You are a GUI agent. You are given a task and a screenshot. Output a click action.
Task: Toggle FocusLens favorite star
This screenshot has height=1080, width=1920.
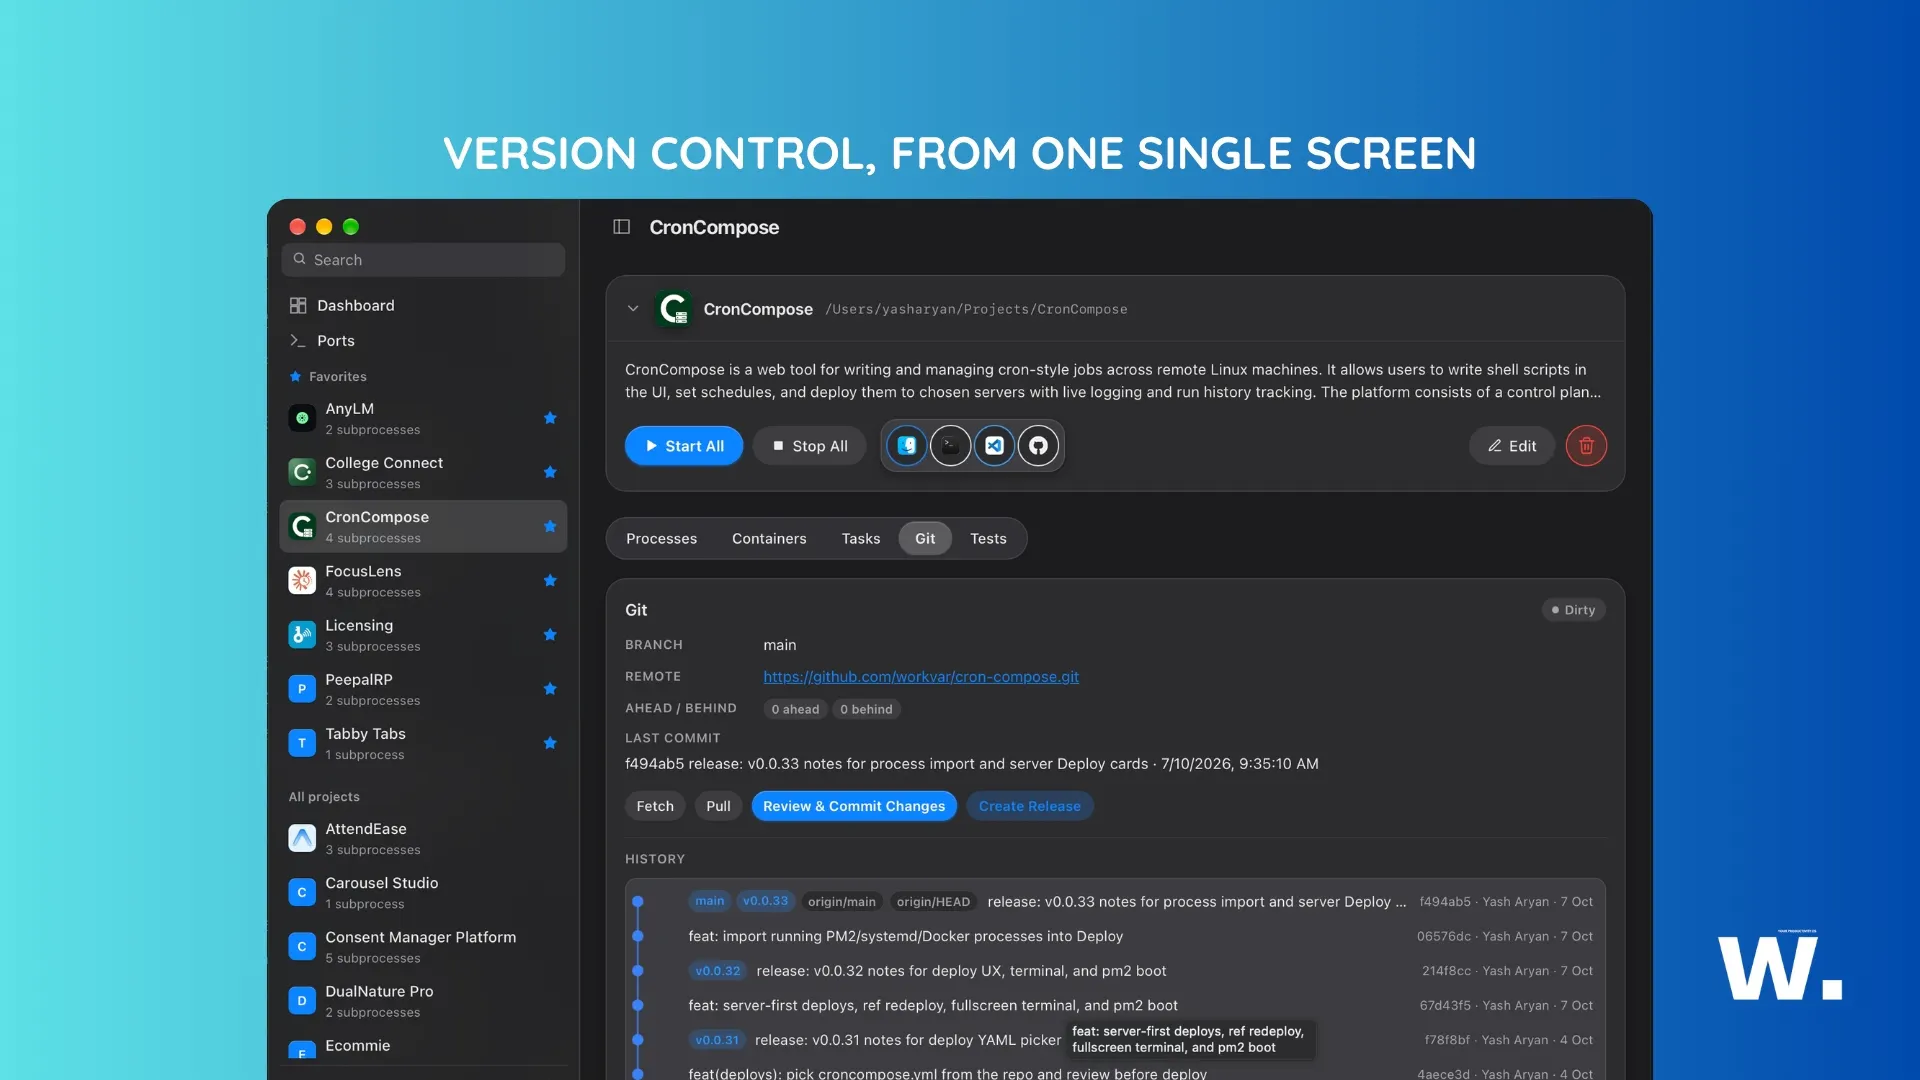(550, 580)
